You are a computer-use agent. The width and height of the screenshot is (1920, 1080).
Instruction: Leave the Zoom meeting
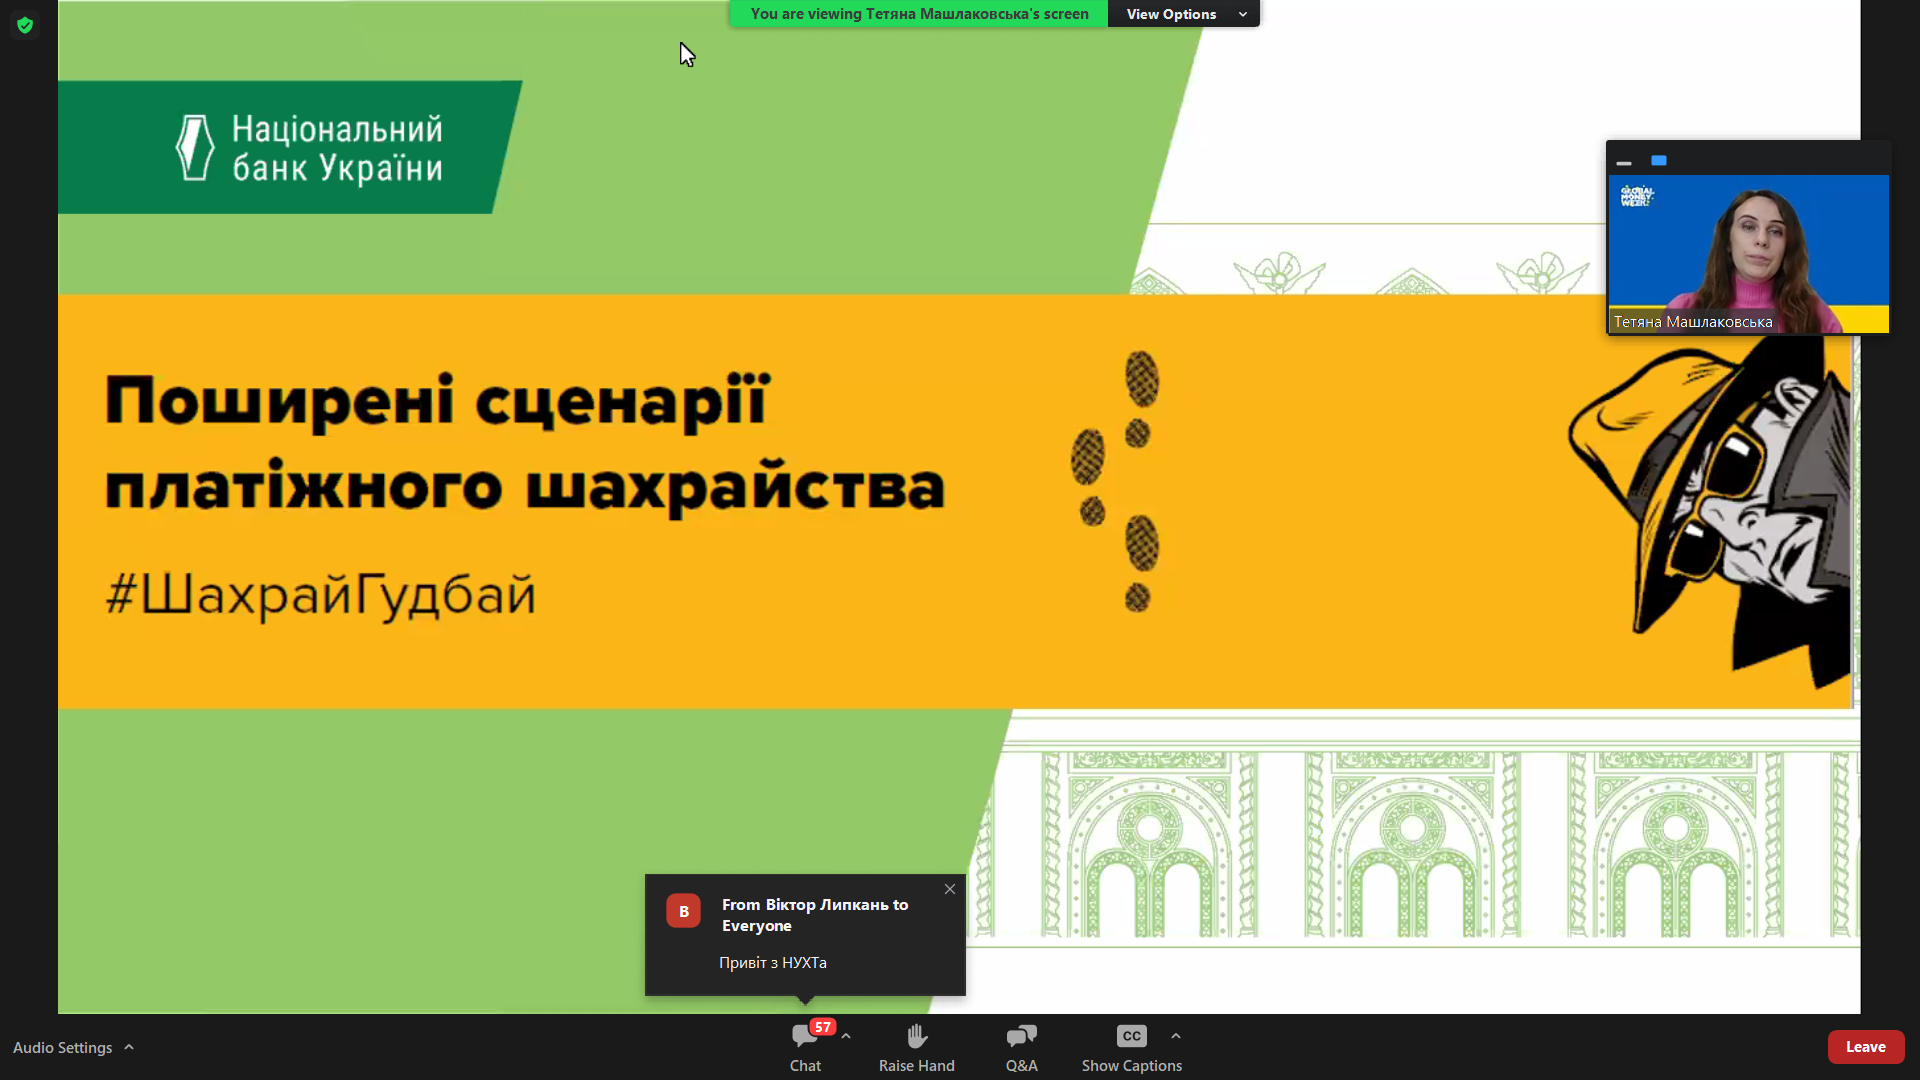(1866, 1046)
